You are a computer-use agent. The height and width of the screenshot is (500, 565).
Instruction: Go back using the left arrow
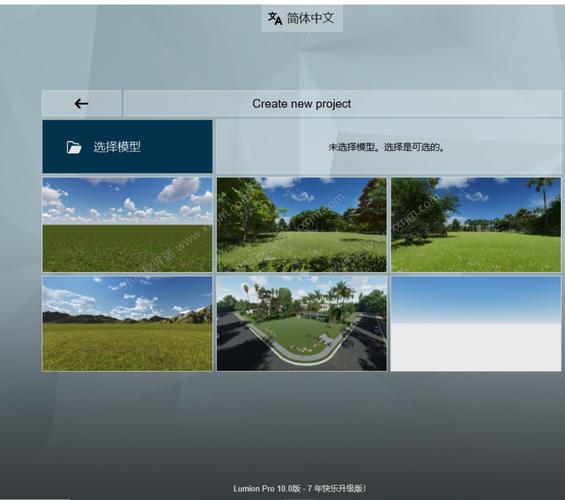tap(81, 104)
